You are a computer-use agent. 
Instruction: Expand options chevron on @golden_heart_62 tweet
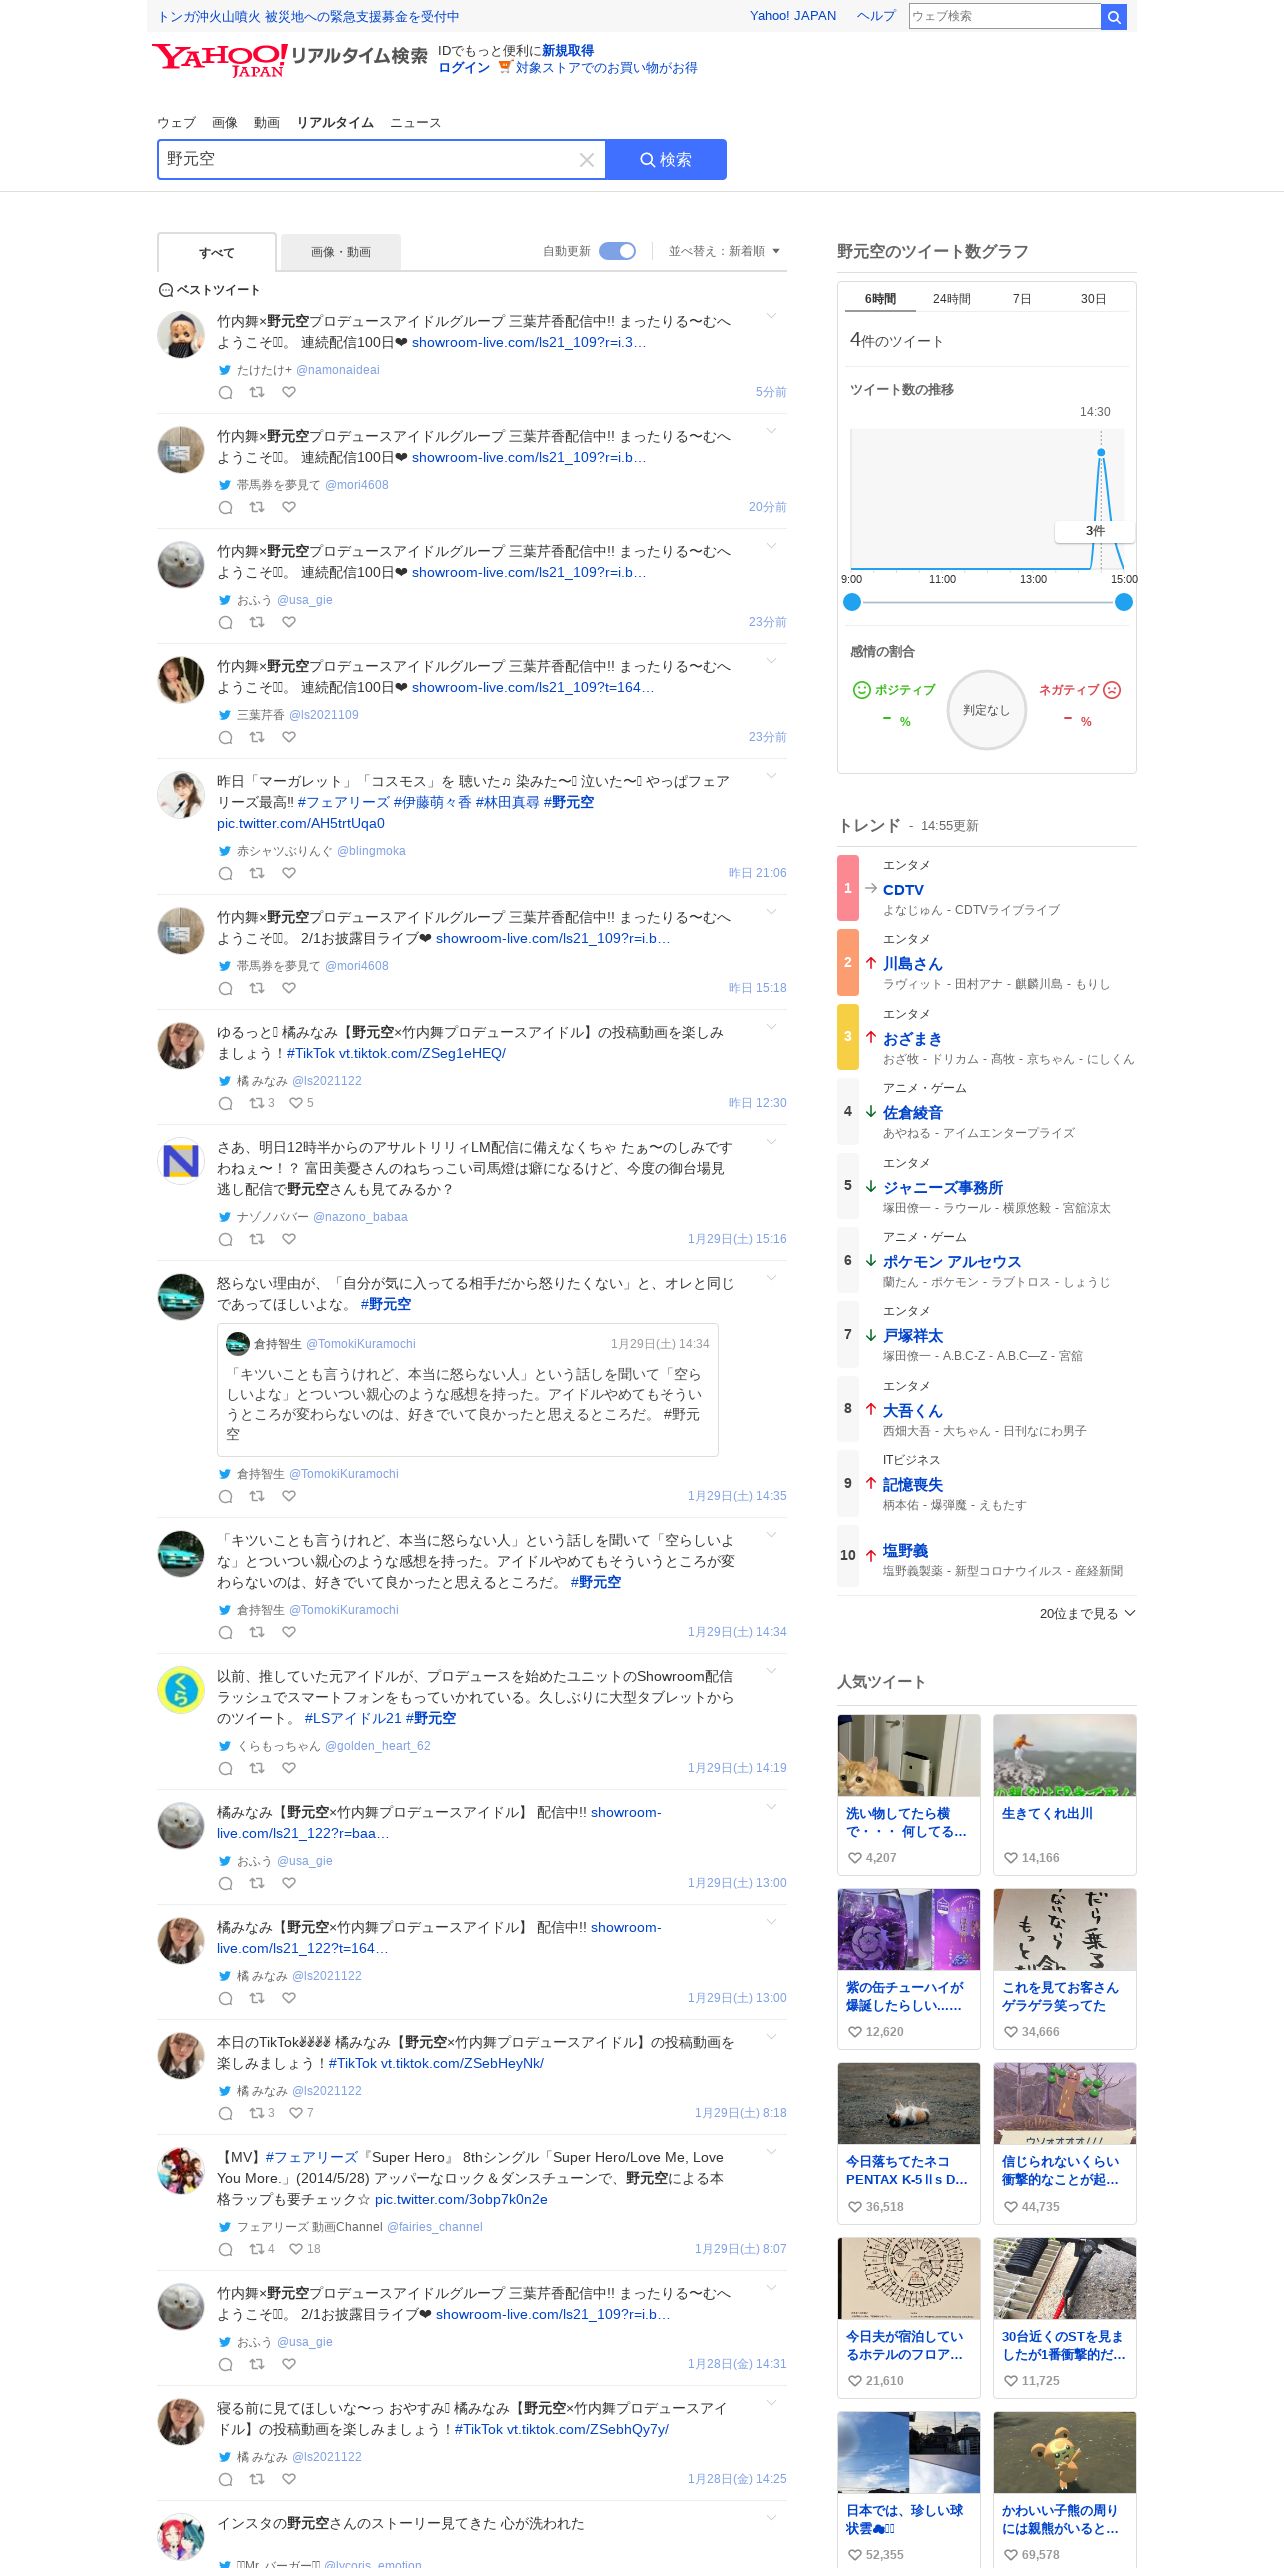771,1671
